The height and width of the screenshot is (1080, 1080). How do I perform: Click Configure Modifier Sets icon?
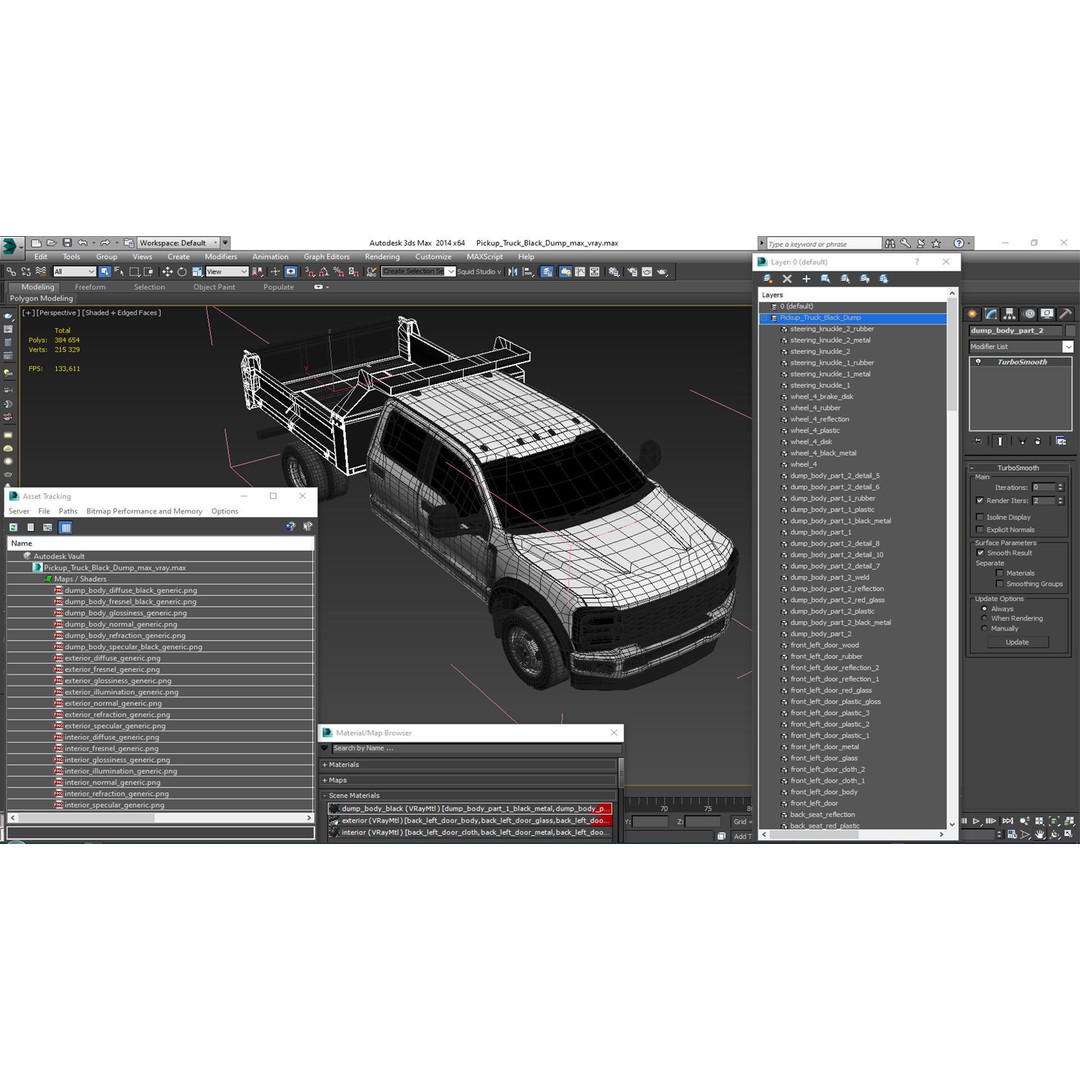click(1061, 441)
